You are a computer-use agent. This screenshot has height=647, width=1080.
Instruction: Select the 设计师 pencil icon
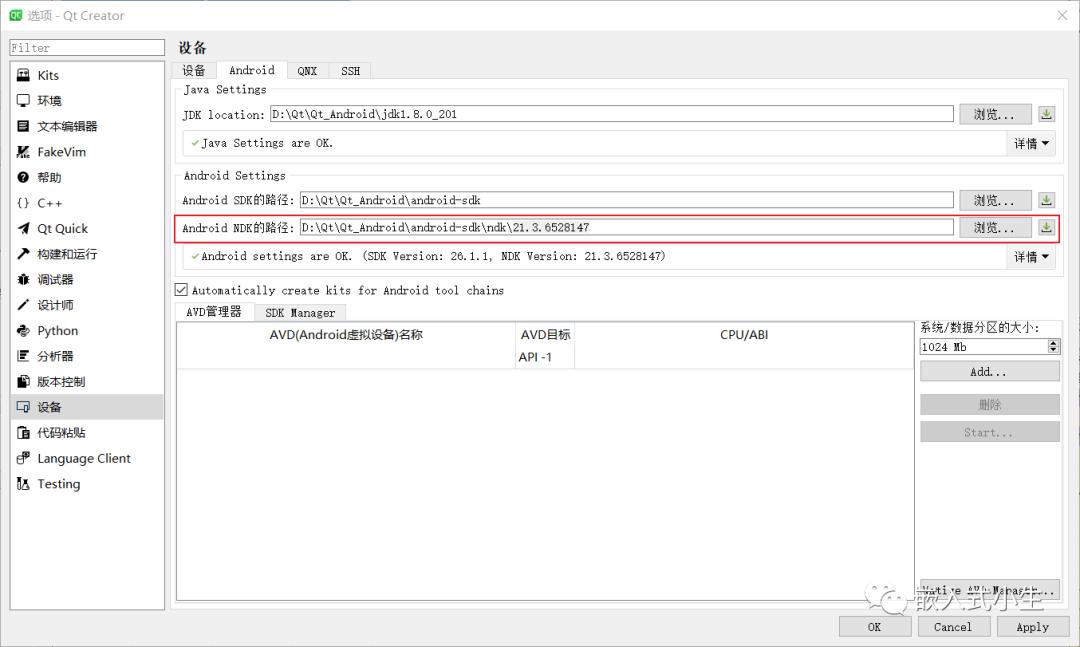pyautogui.click(x=23, y=305)
